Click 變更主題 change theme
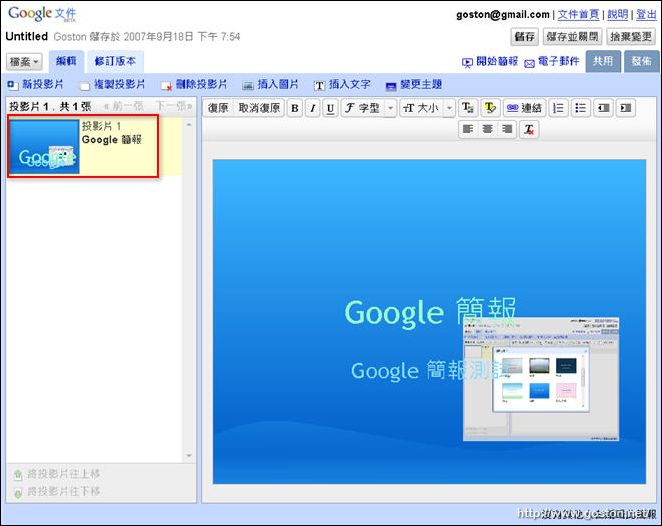This screenshot has height=526, width=662. point(414,84)
